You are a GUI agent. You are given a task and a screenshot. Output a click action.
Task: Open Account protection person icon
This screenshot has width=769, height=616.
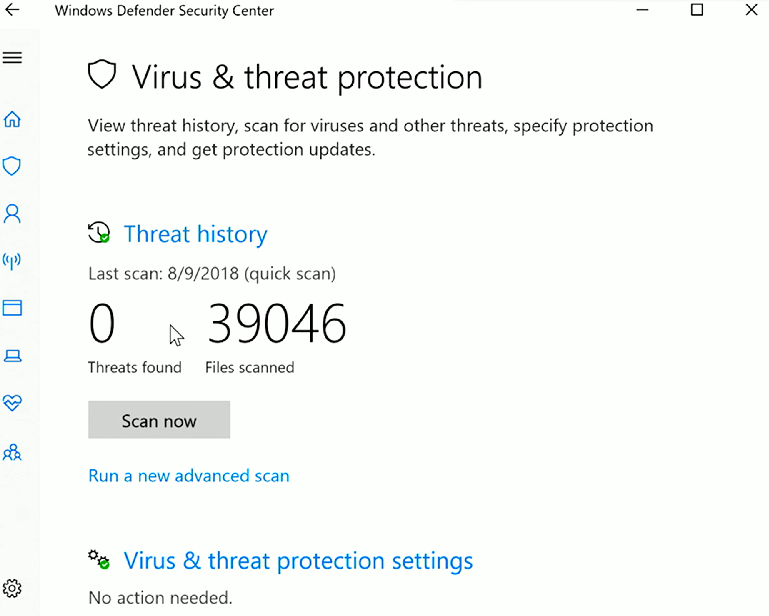pyautogui.click(x=12, y=214)
